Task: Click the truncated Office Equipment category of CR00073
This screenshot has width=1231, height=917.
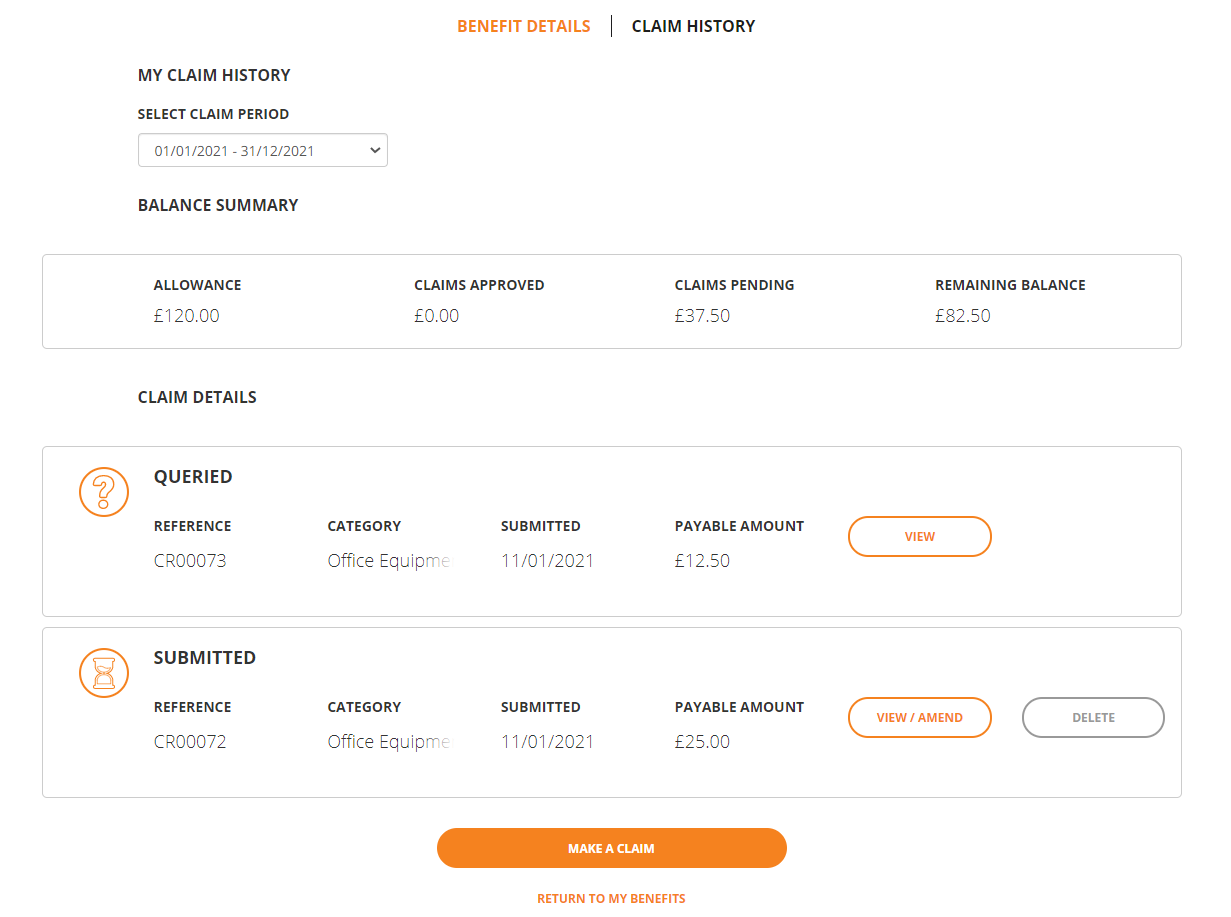Action: tap(389, 561)
